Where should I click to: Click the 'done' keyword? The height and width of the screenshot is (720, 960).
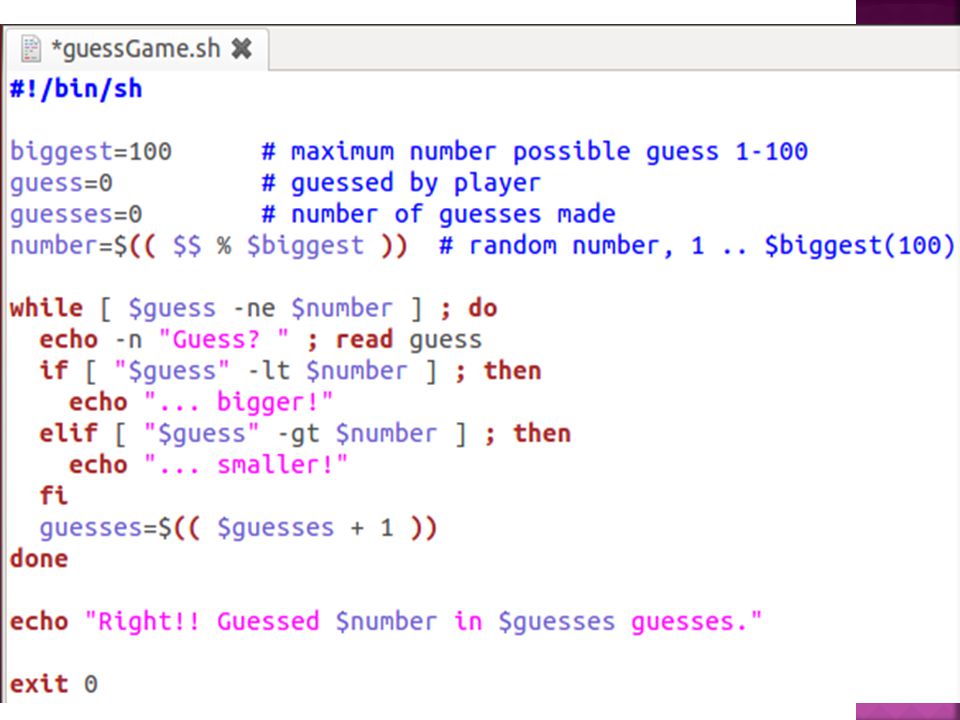point(39,559)
